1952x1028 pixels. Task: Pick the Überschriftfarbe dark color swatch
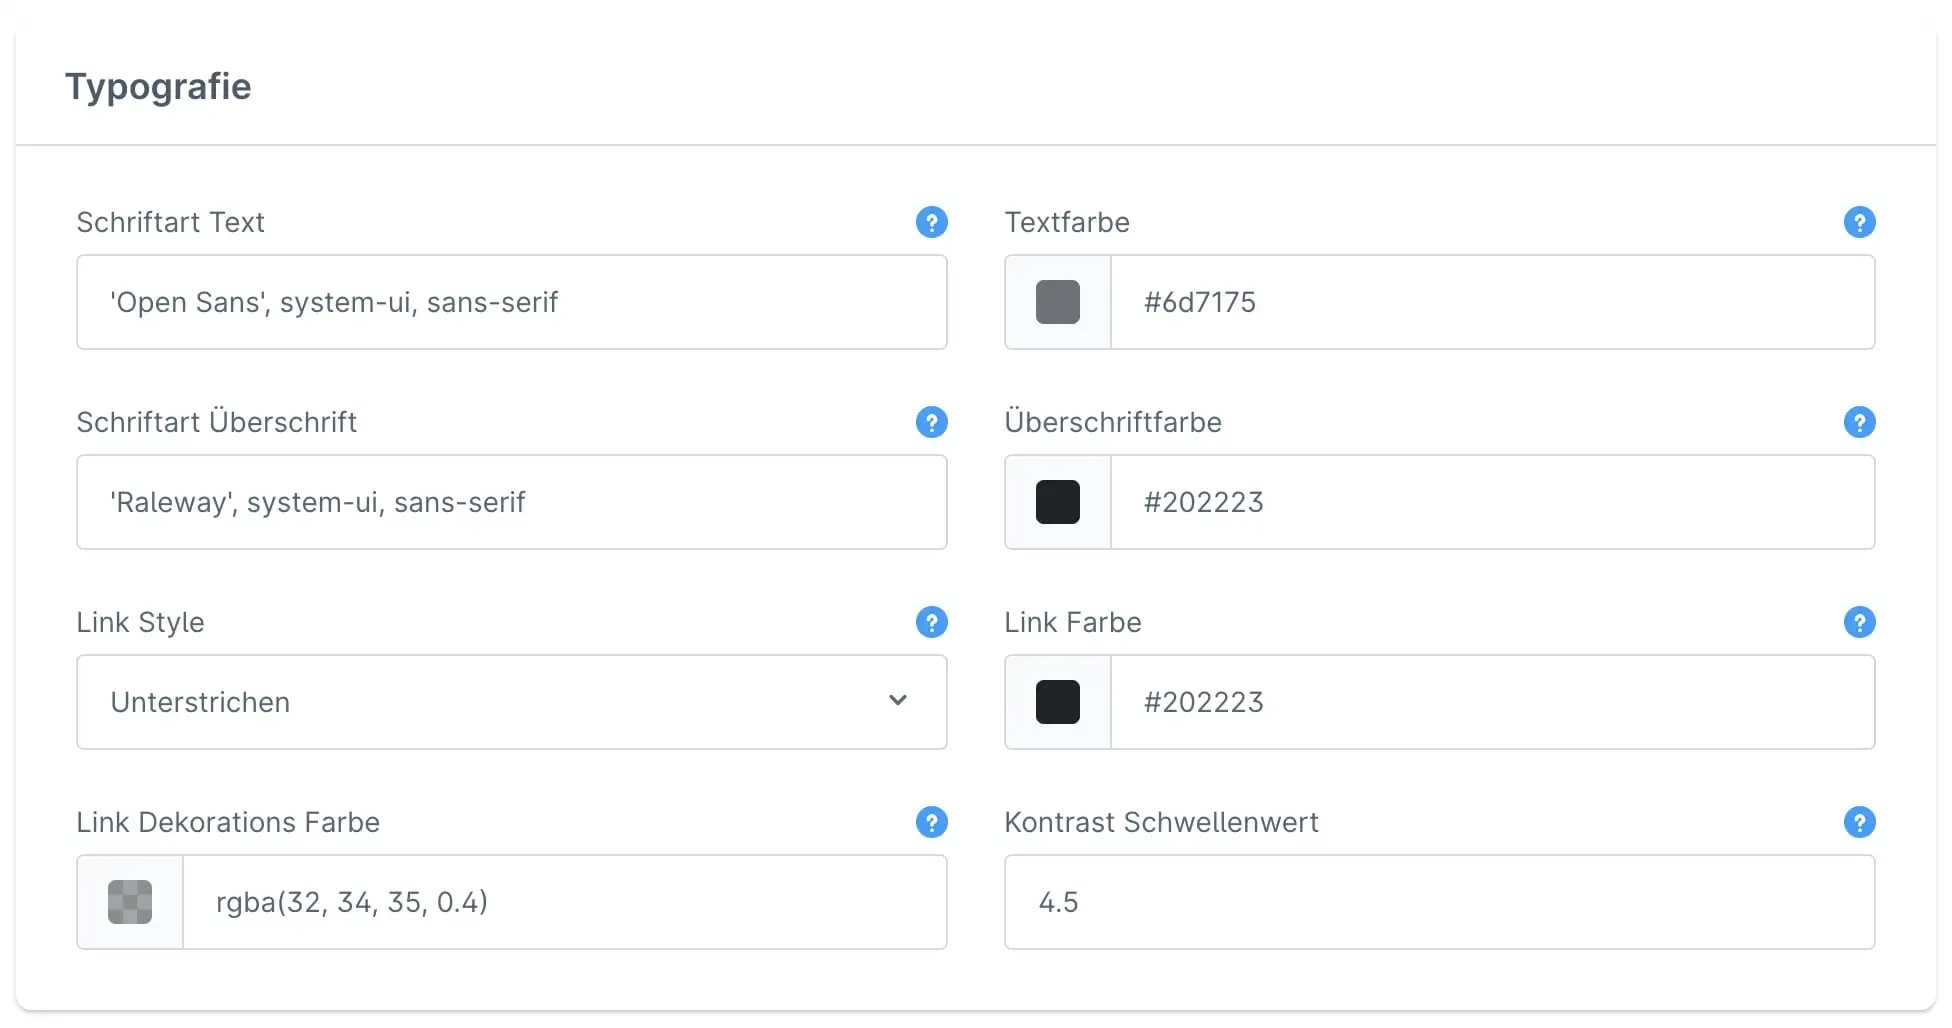click(x=1057, y=502)
